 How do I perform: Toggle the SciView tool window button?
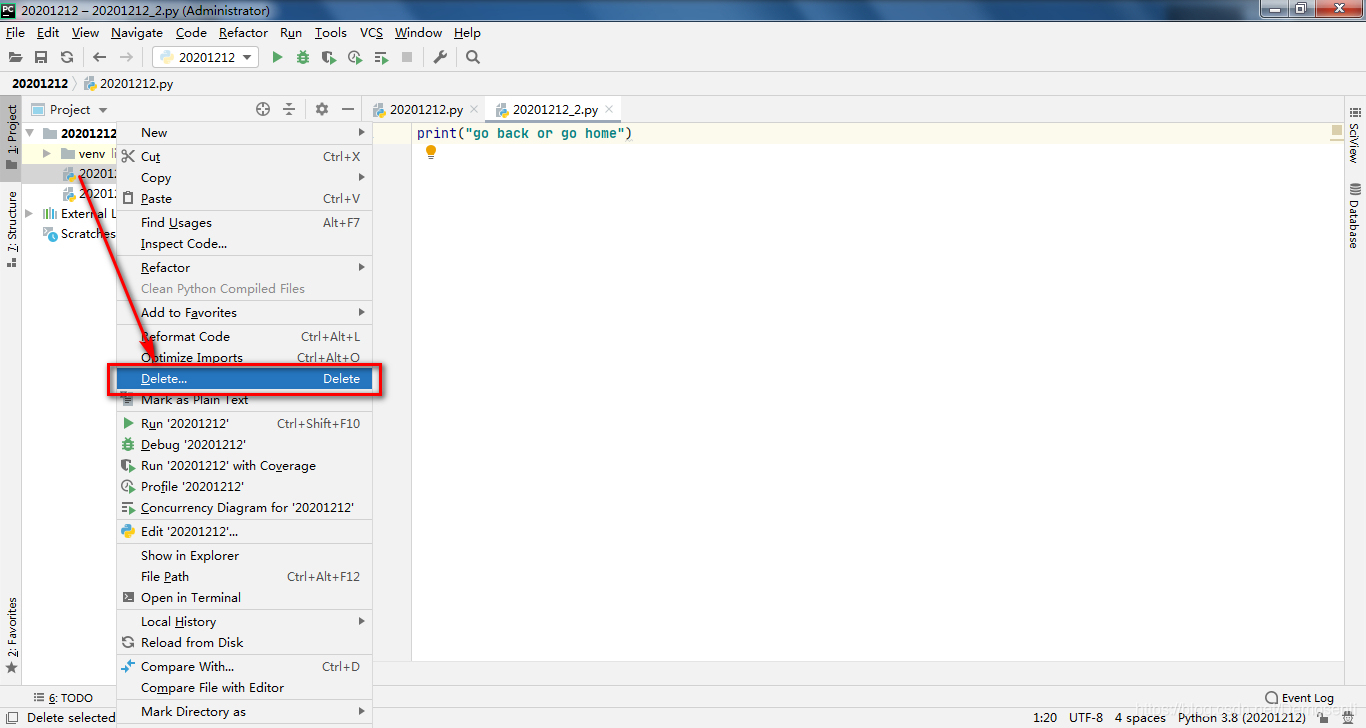[1355, 136]
